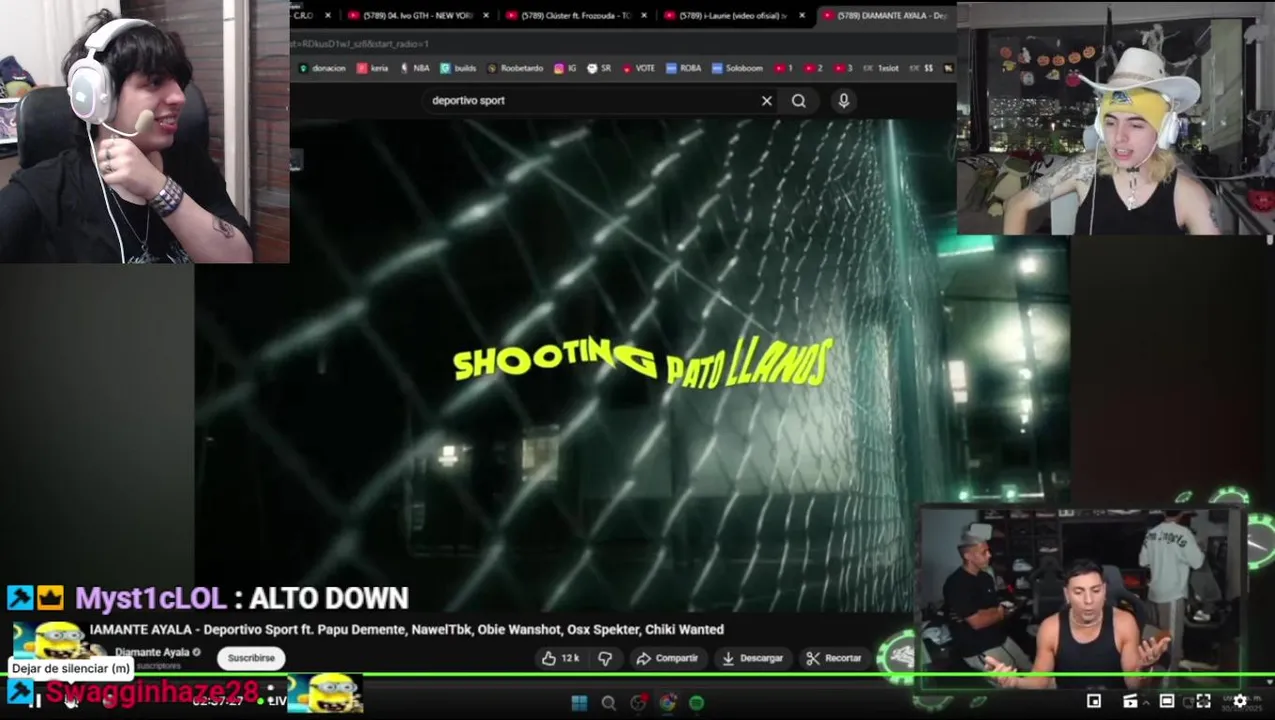This screenshot has height=720, width=1275.
Task: Open Chrome from the taskbar
Action: coord(667,703)
